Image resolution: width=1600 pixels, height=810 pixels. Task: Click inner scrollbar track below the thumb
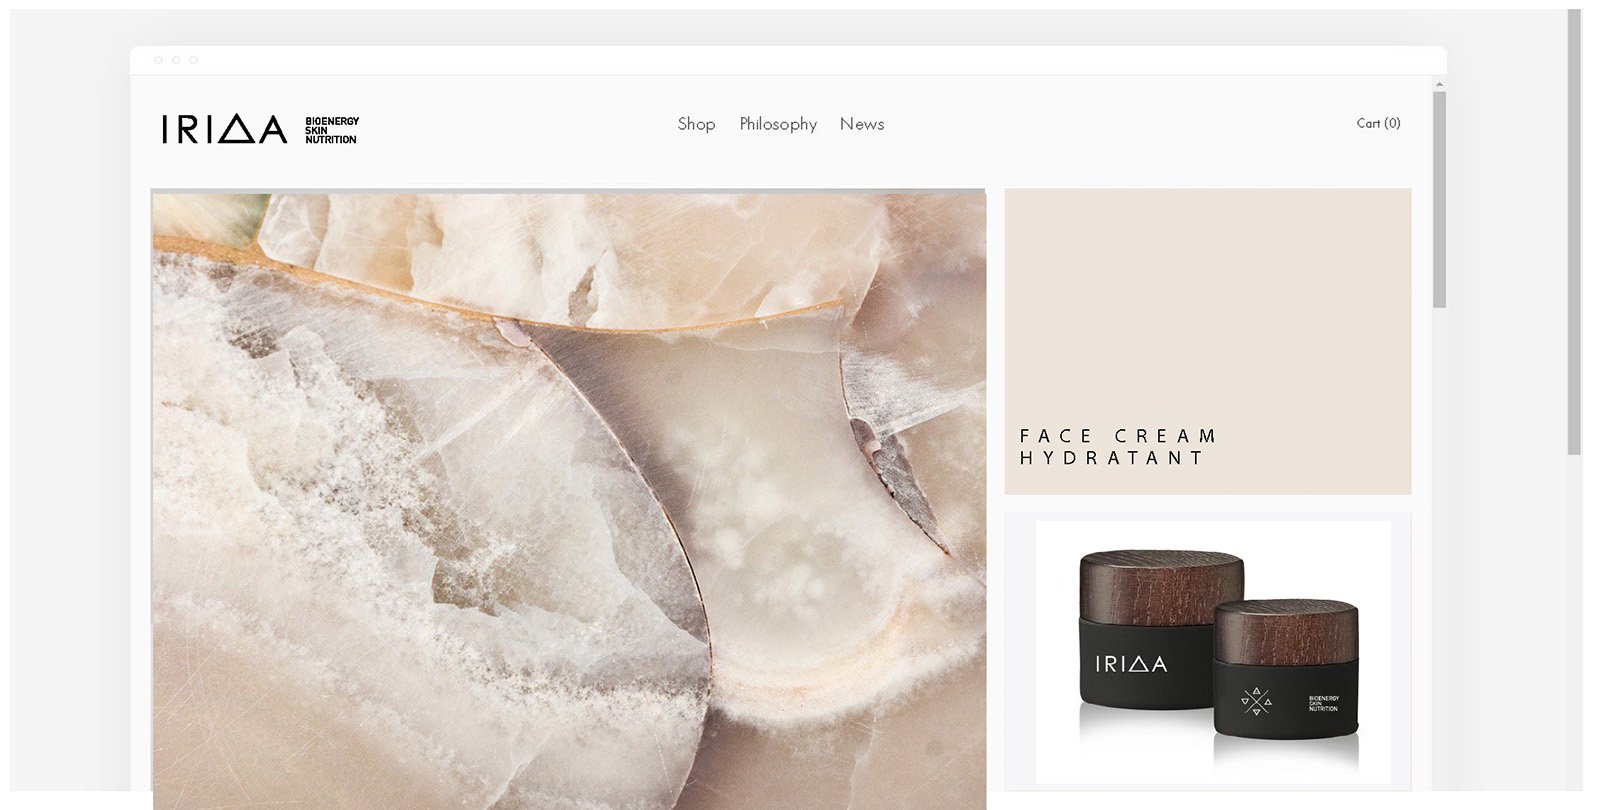click(x=1439, y=550)
